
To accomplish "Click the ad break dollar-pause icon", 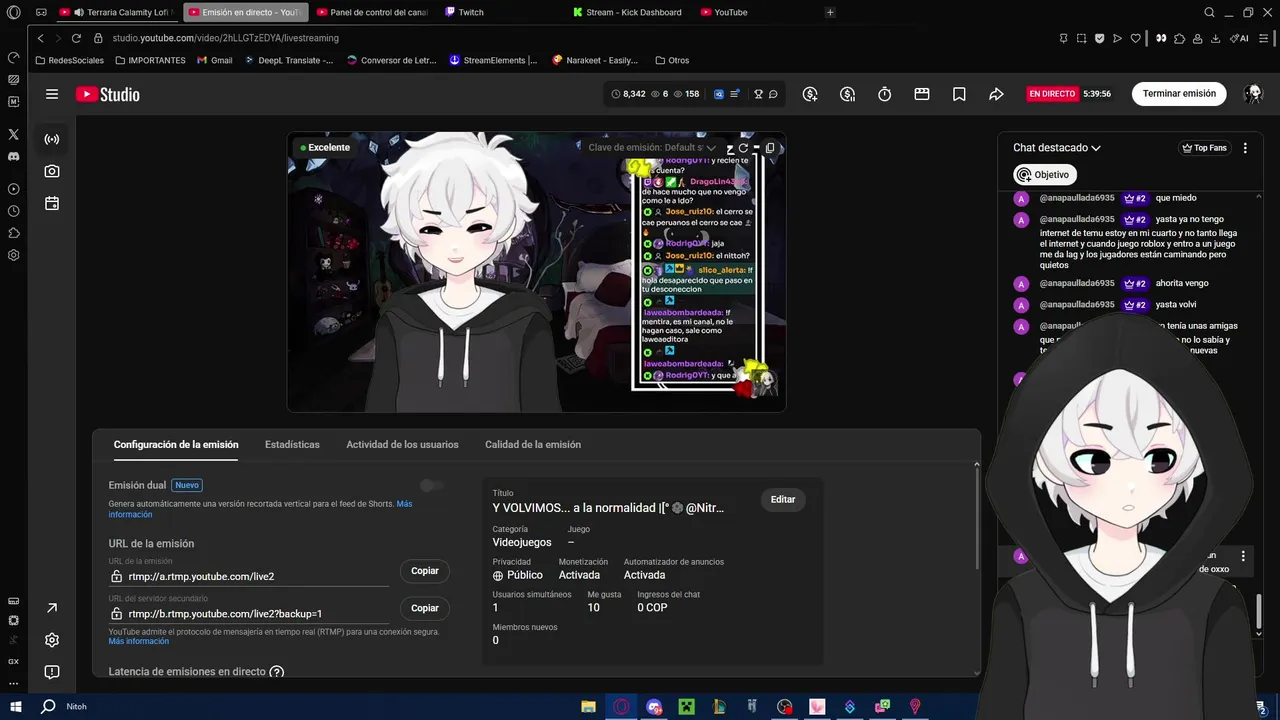I will tap(848, 94).
